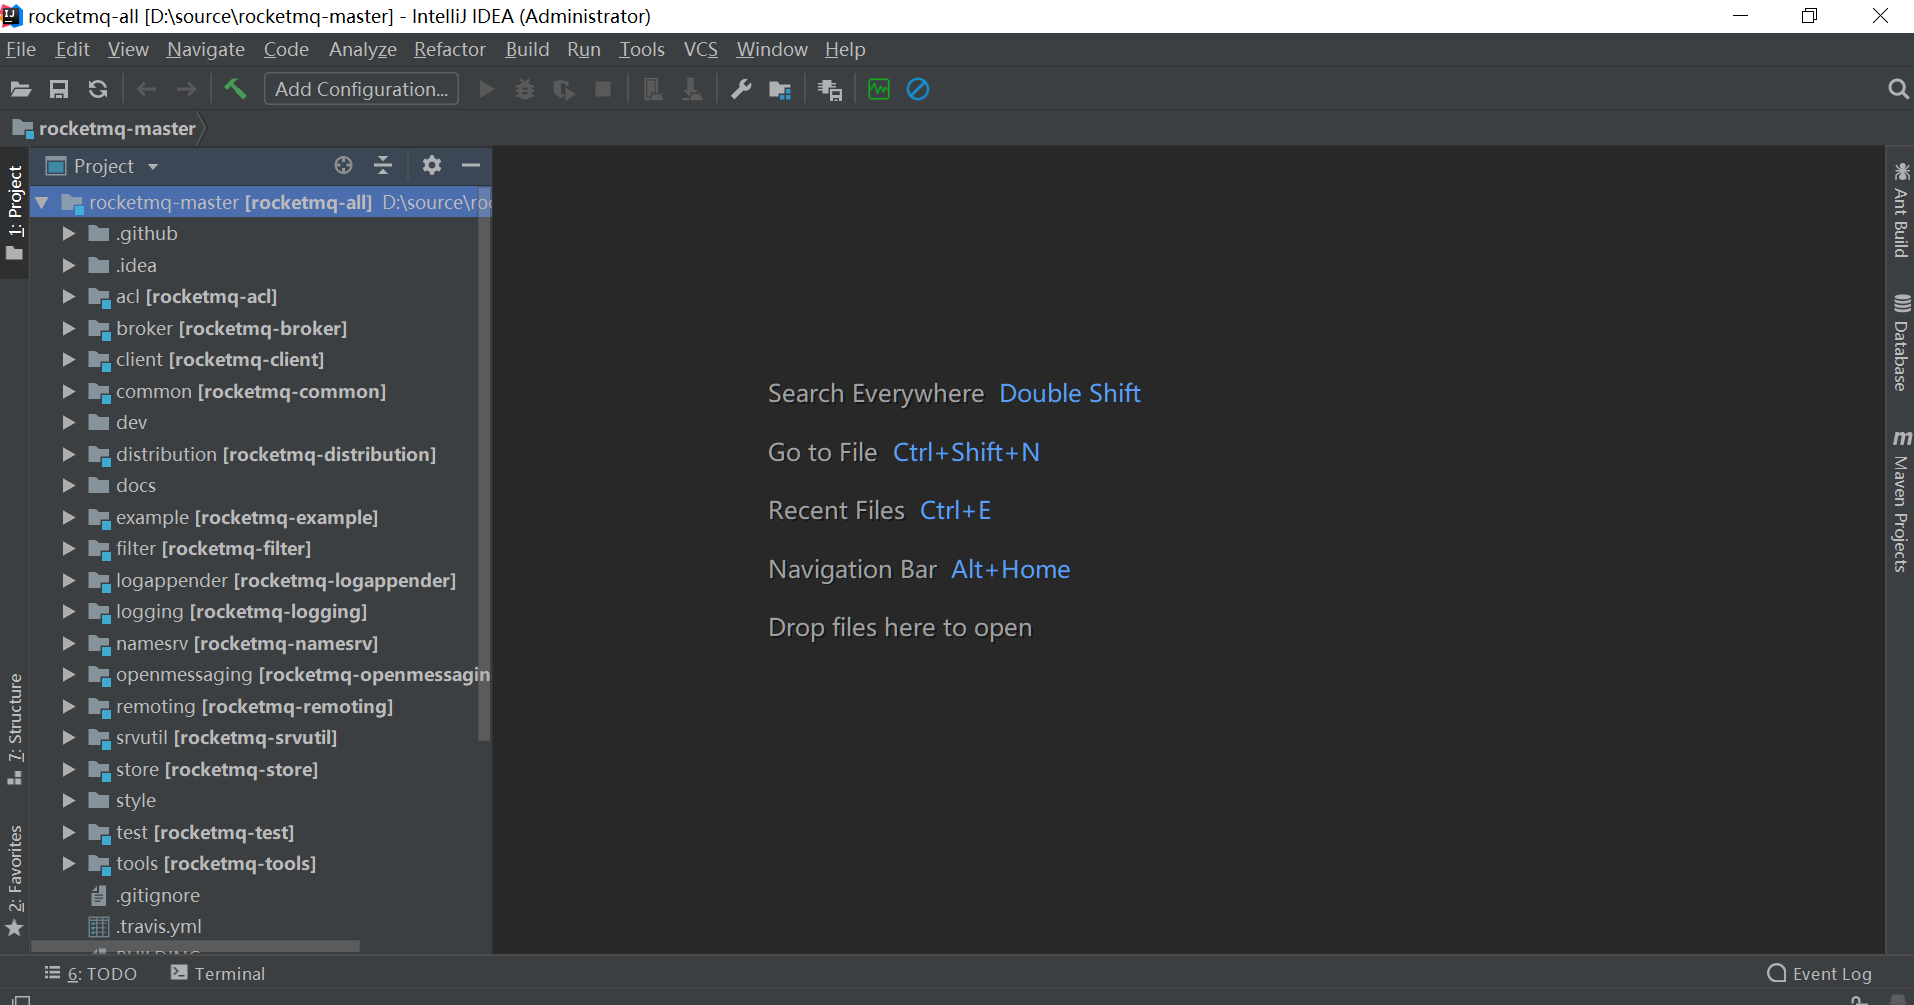Viewport: 1914px width, 1005px height.
Task: Open the Navigate menu
Action: point(206,49)
